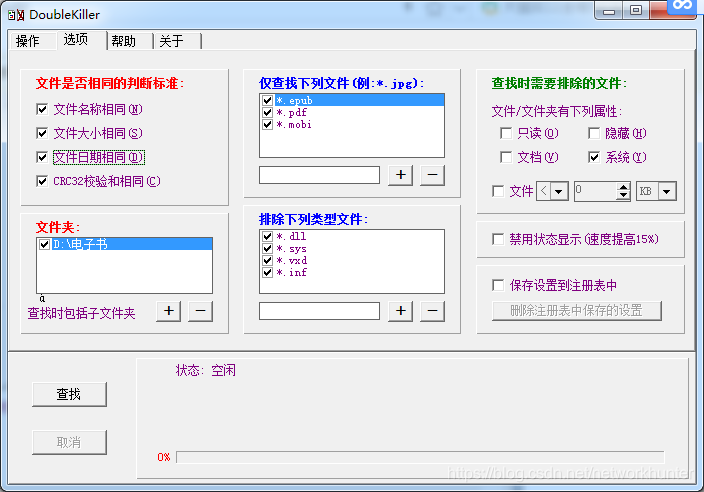Uncheck the *.vxd exclusion entry
704x492 pixels.
tap(268, 260)
